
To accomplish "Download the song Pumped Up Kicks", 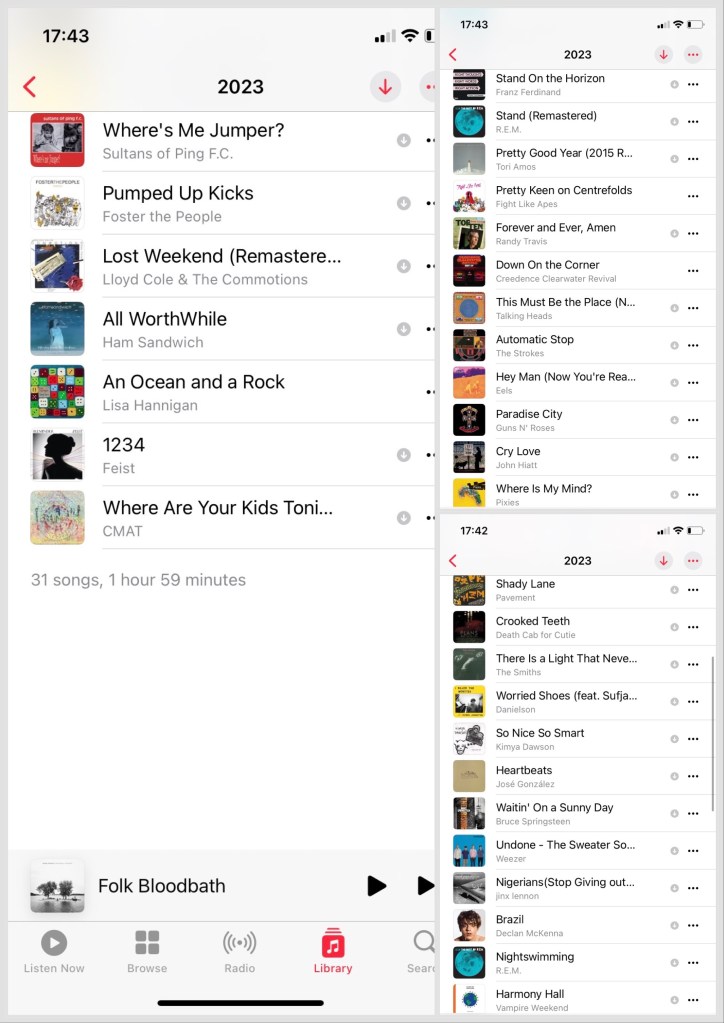I will 403,203.
